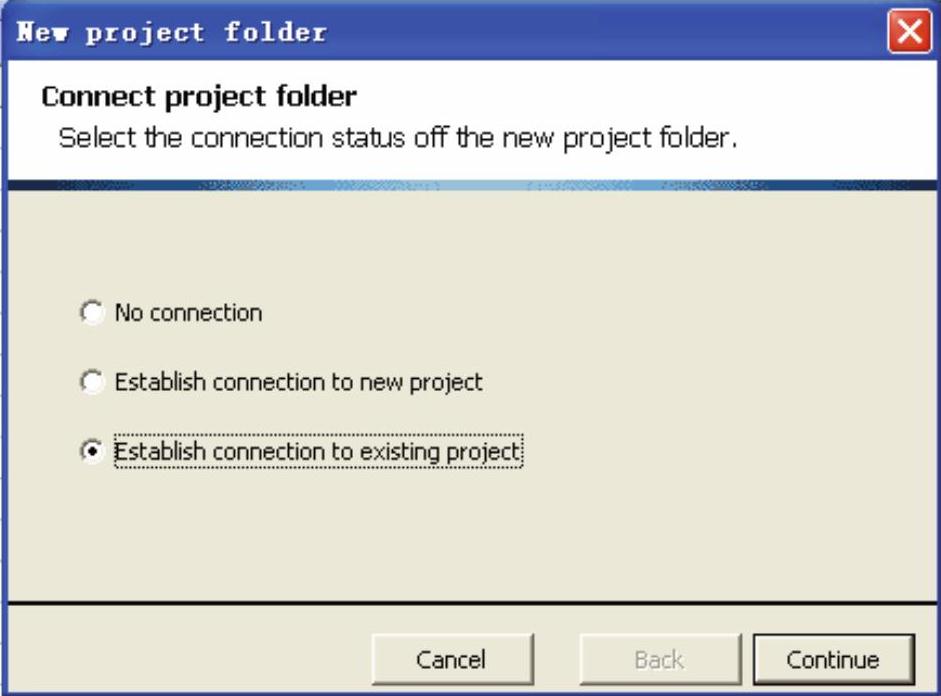The width and height of the screenshot is (941, 696).
Task: Click the "New project folder" title bar text
Action: click(x=170, y=32)
